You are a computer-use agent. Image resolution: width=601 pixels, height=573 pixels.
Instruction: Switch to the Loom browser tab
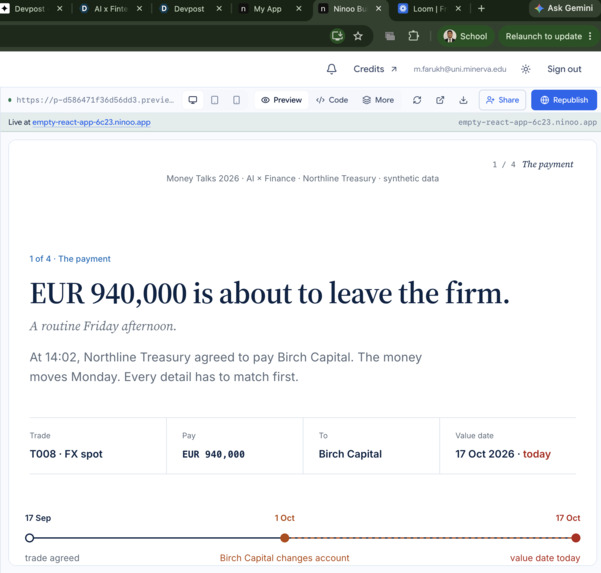pos(429,9)
